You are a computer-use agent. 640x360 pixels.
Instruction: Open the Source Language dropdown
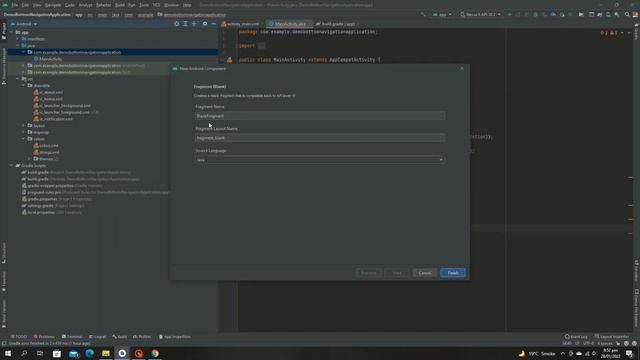click(320, 160)
